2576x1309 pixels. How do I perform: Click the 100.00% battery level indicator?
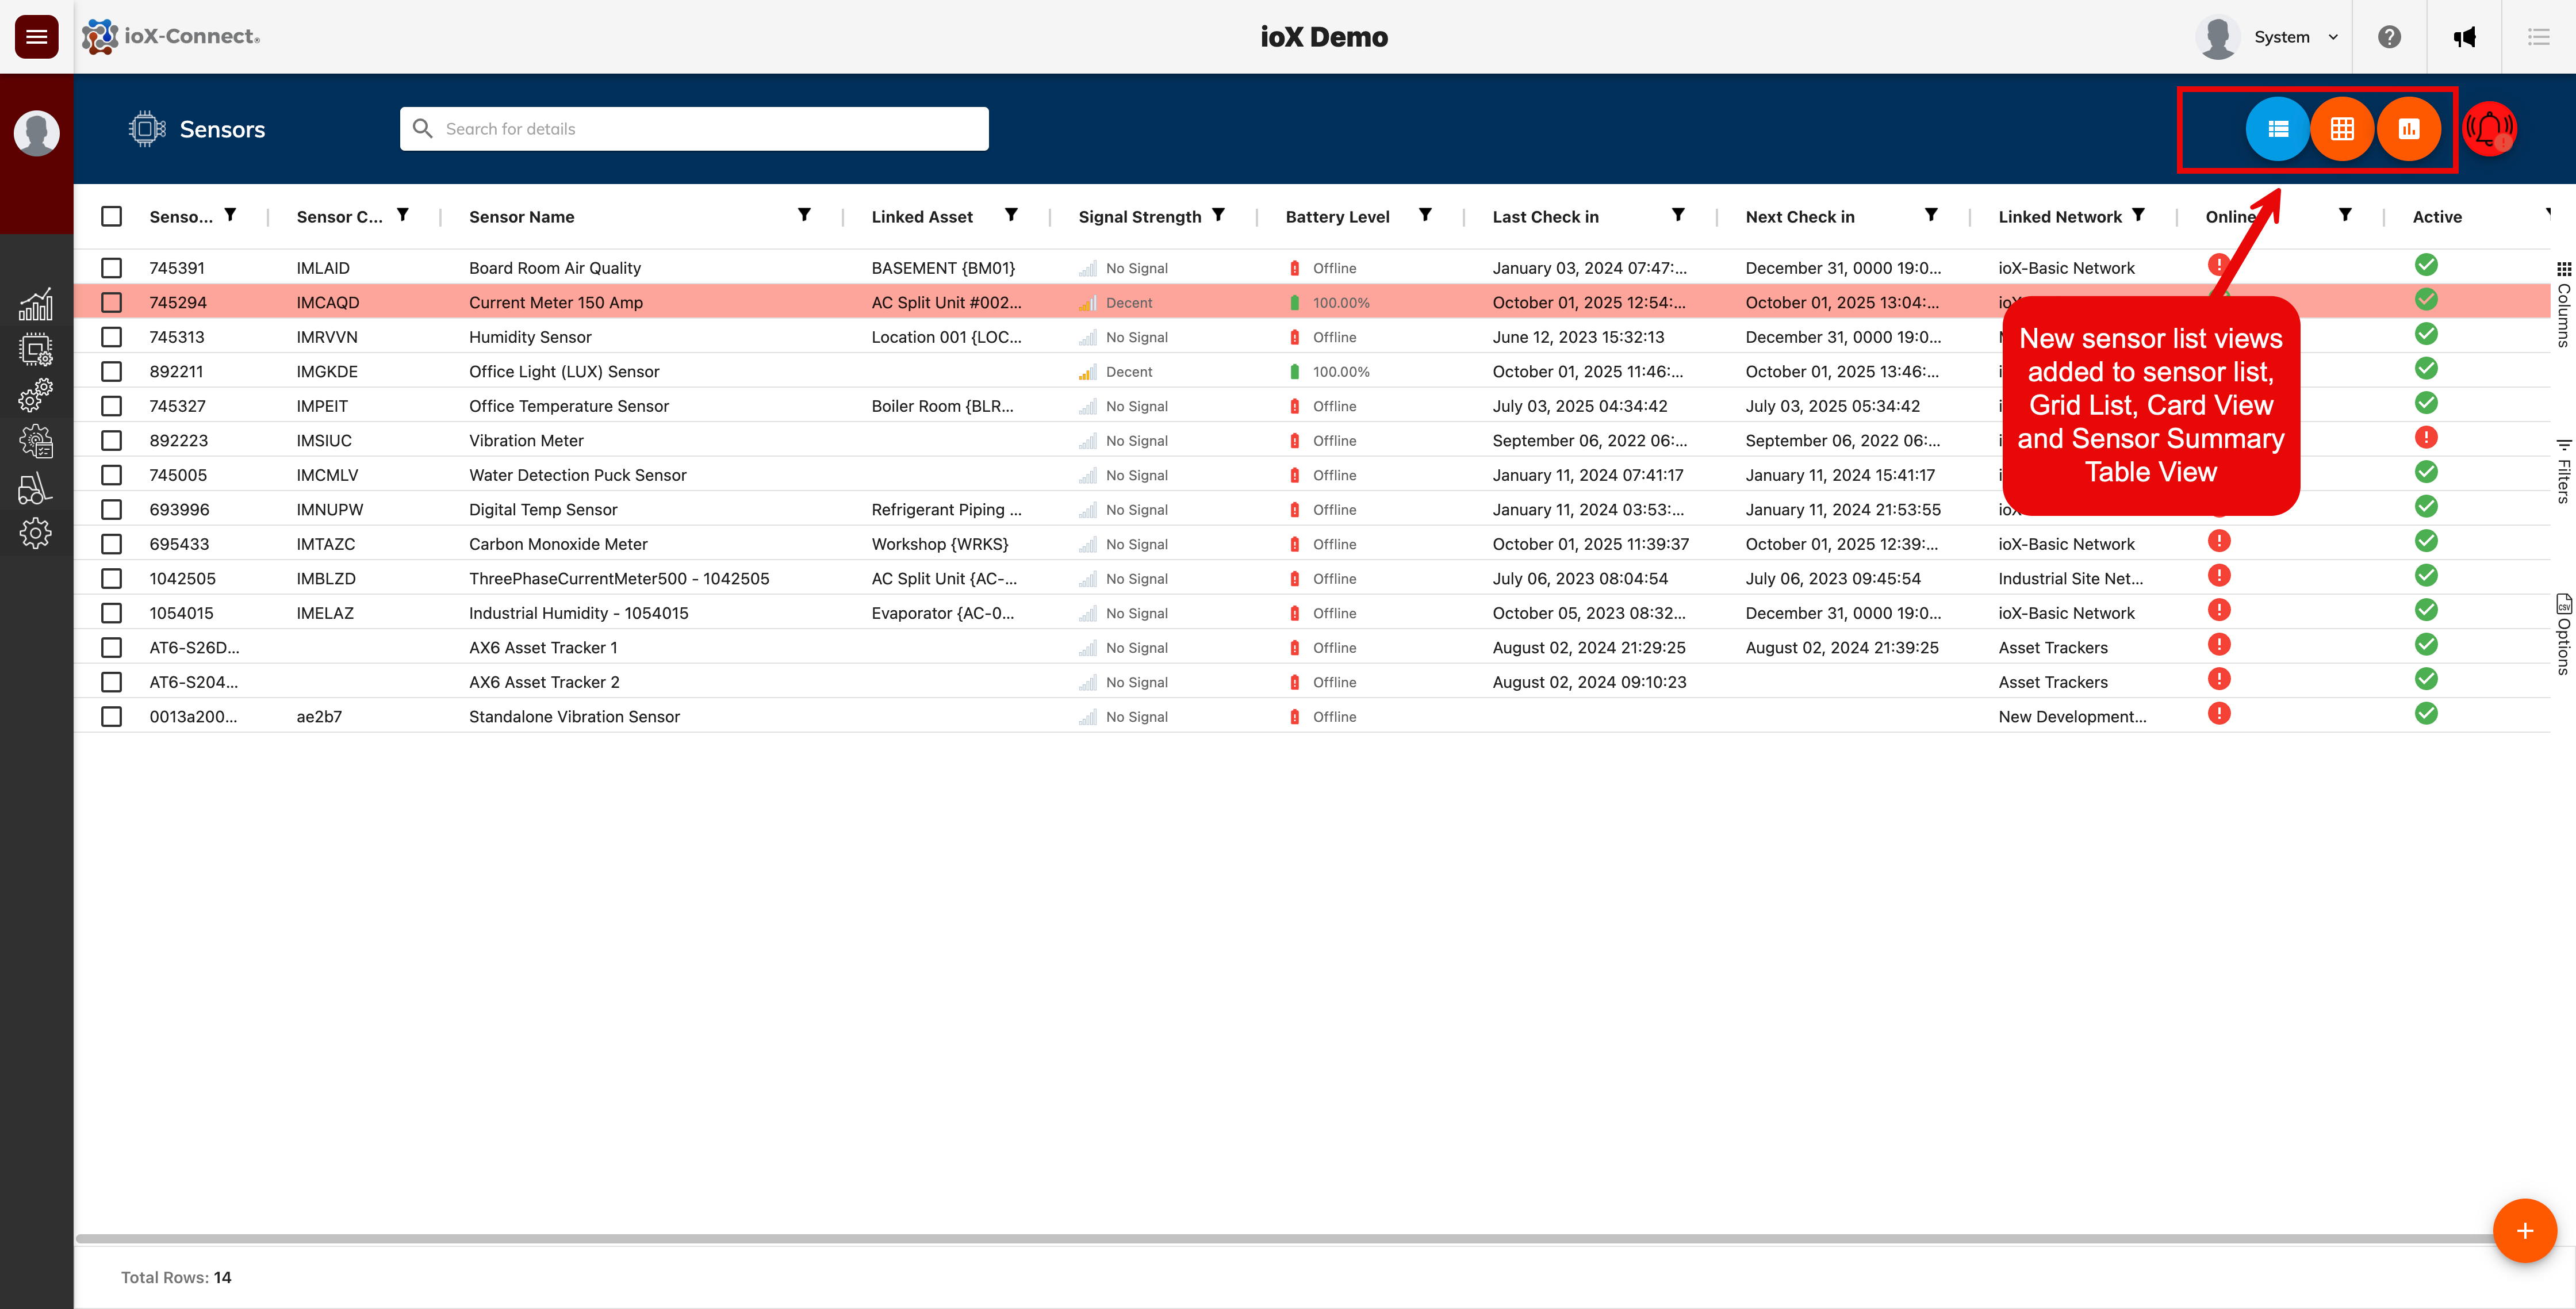1340,302
